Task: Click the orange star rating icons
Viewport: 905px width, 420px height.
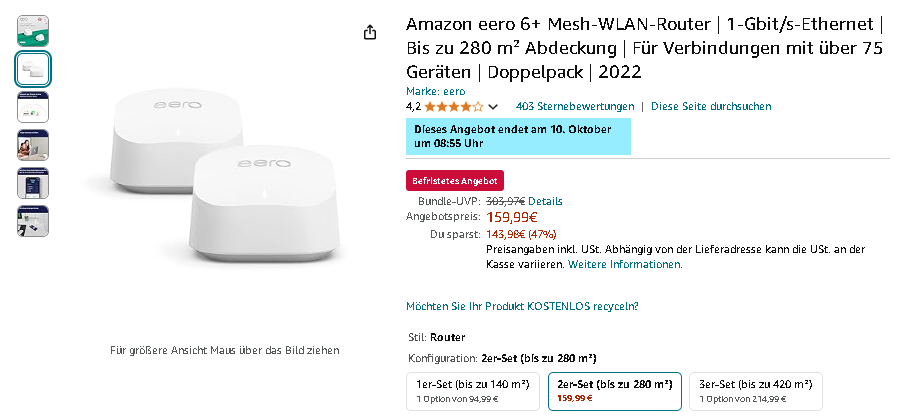Action: (x=454, y=107)
